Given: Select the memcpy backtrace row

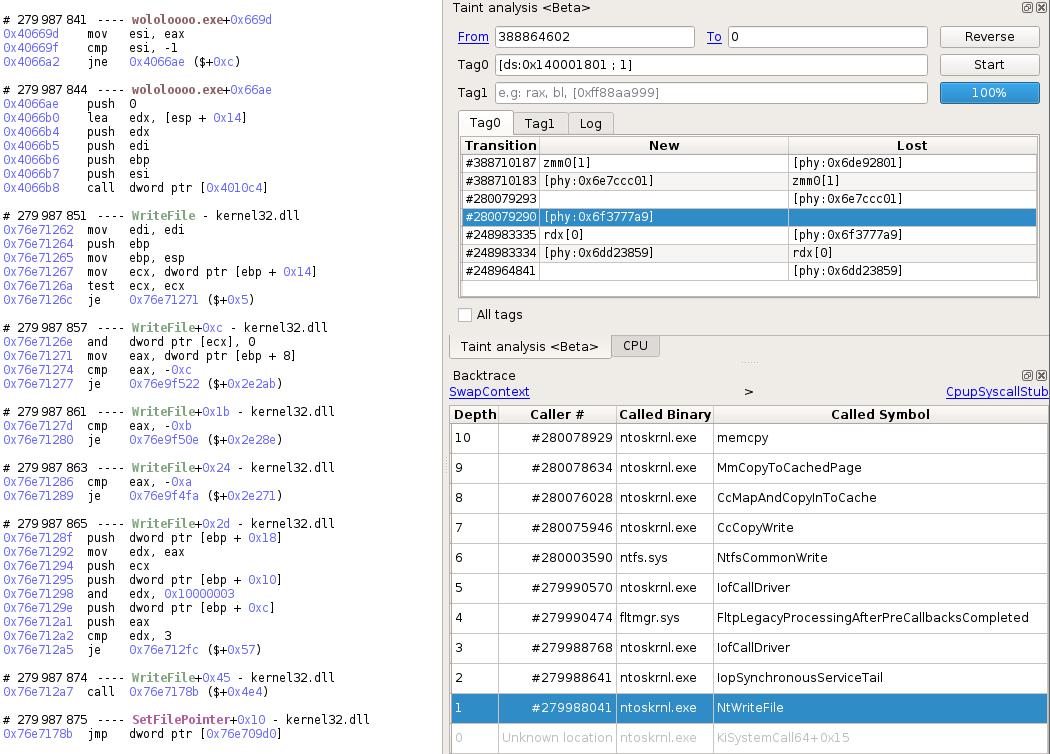Looking at the screenshot, I should 748,438.
